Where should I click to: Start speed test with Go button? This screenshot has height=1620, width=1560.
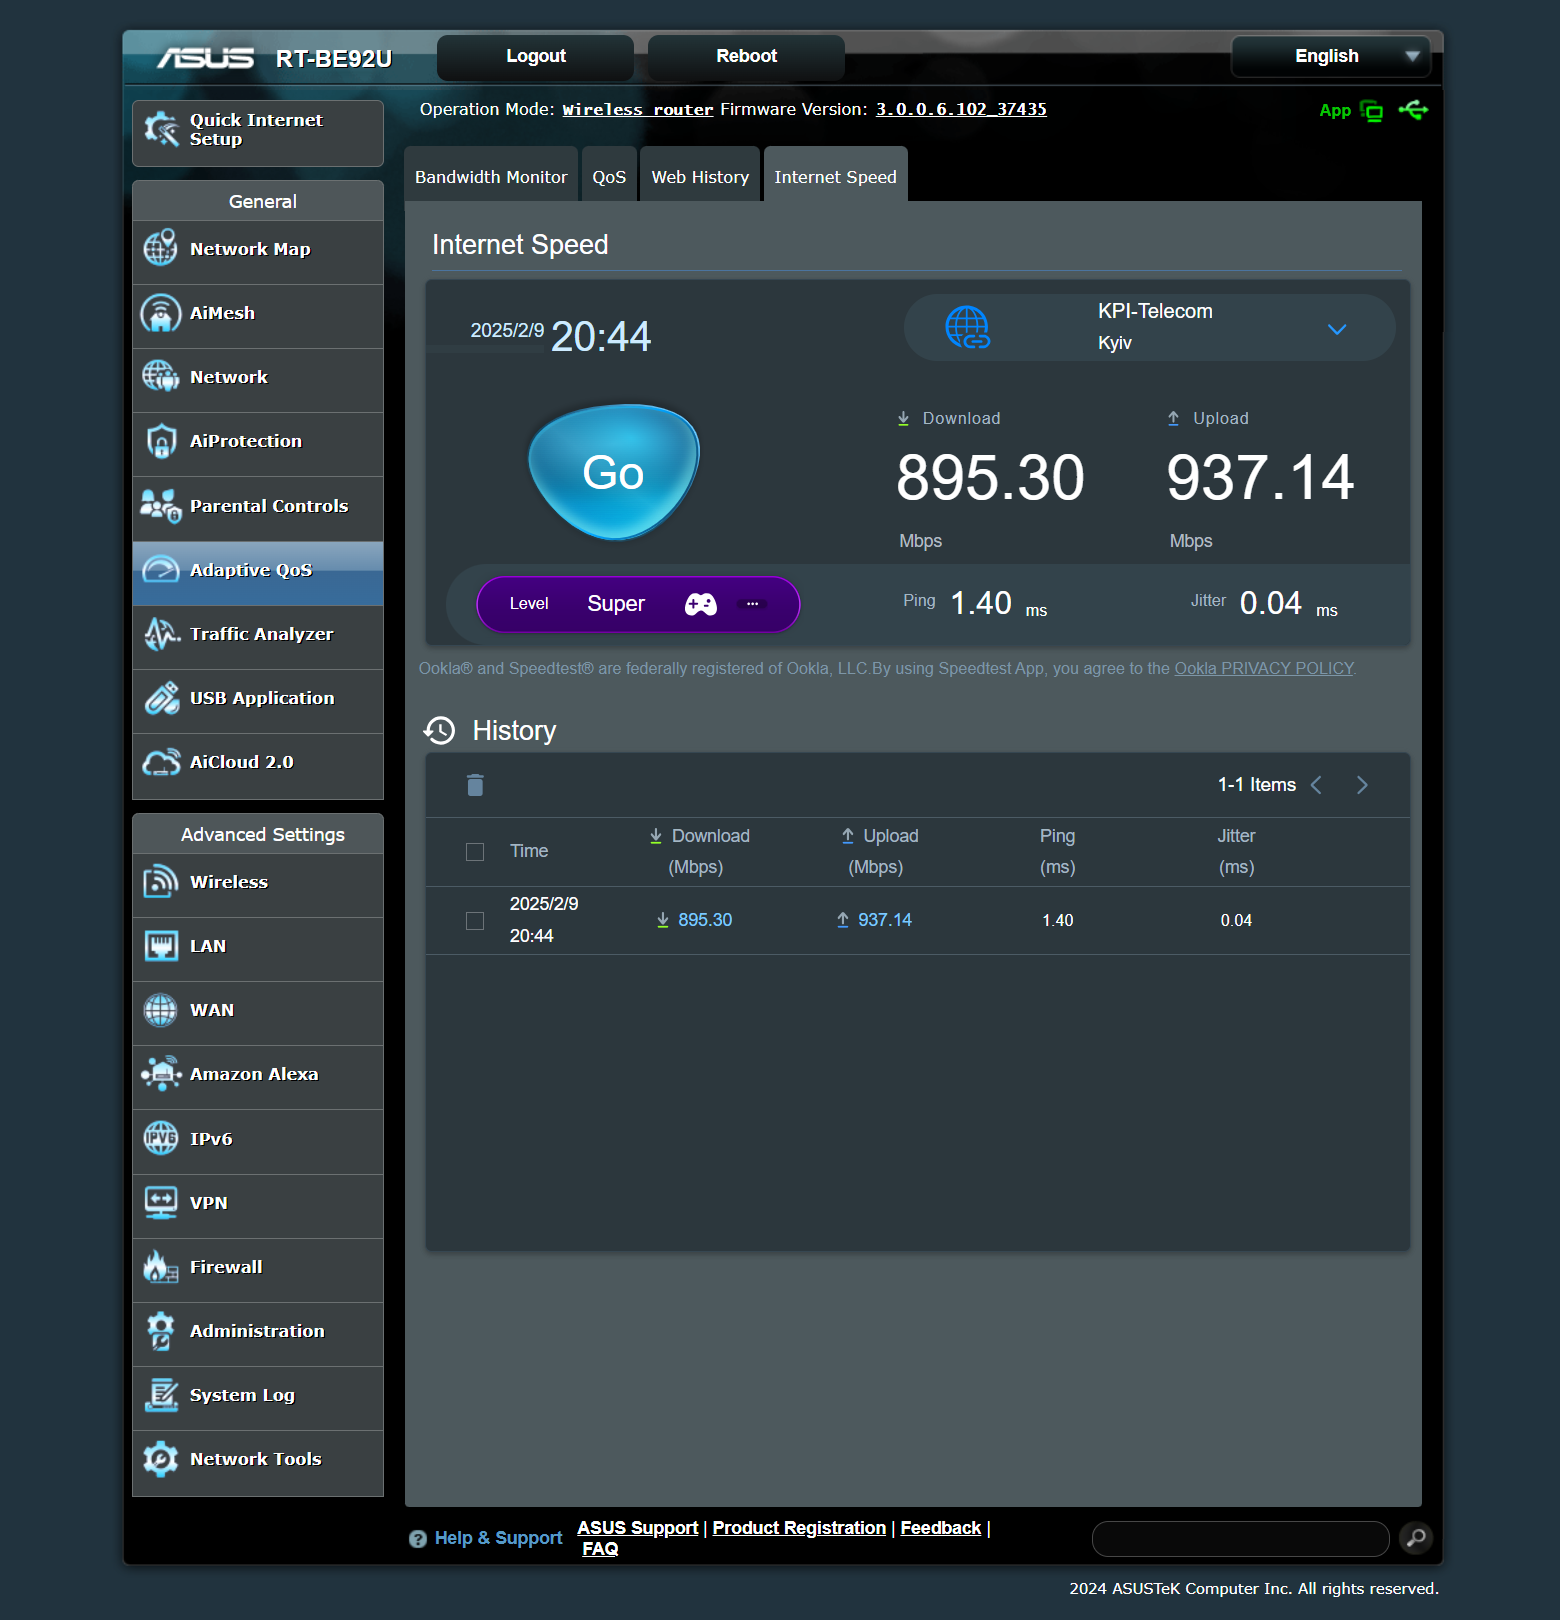[x=614, y=472]
